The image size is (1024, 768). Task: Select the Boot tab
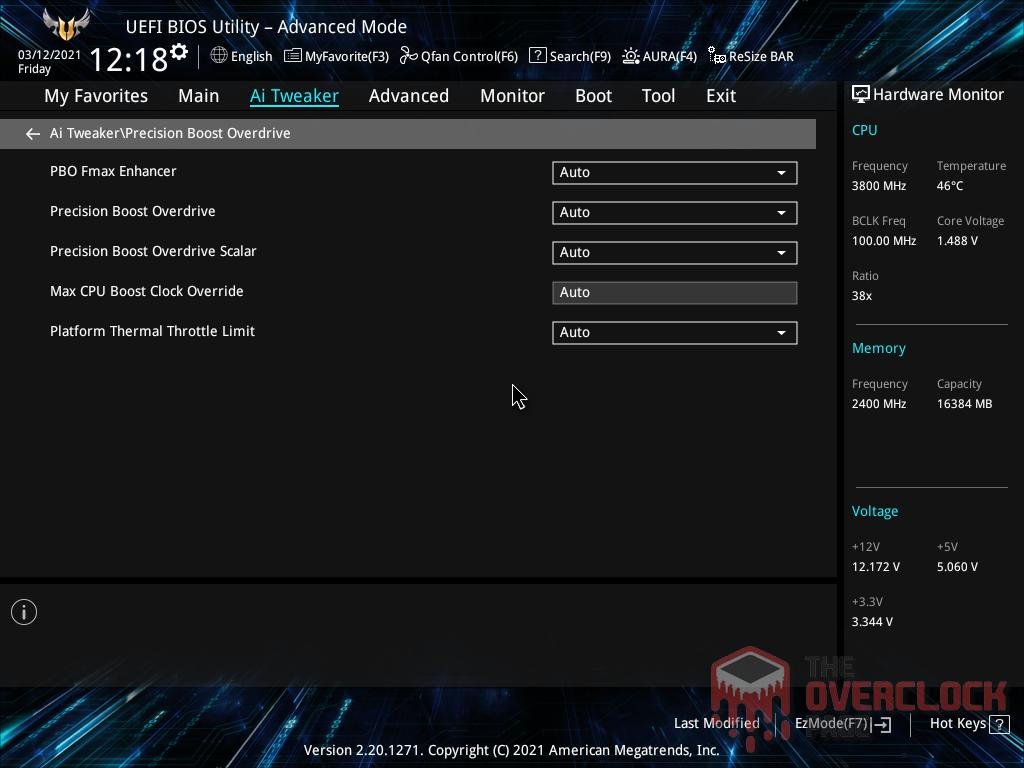(x=593, y=95)
